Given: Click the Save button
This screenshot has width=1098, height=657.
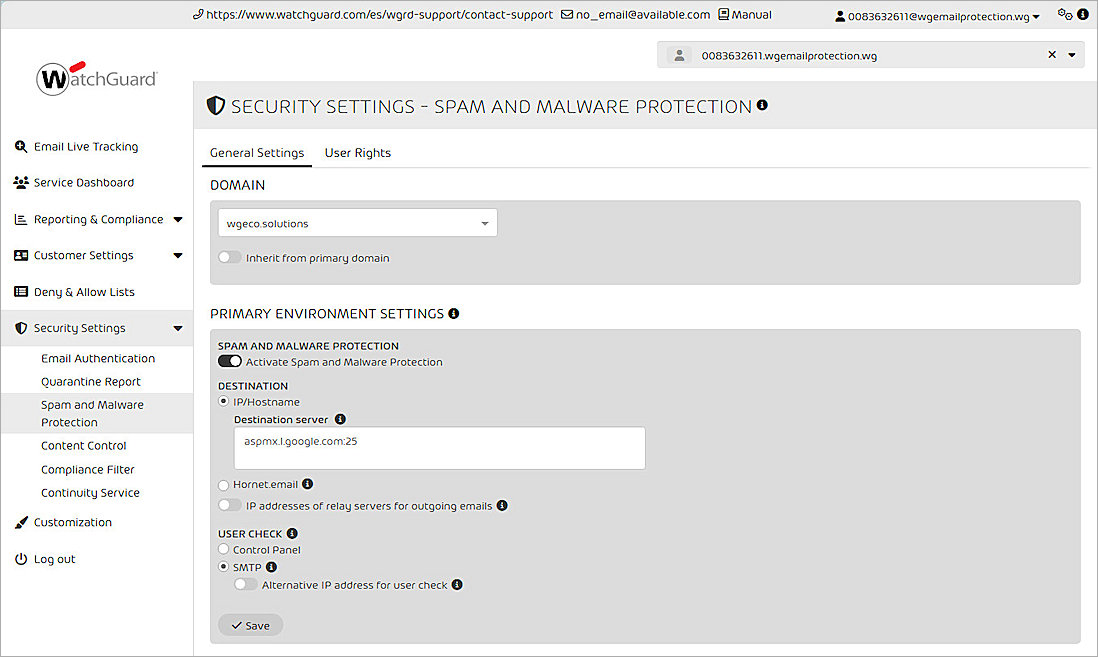Looking at the screenshot, I should click(249, 624).
